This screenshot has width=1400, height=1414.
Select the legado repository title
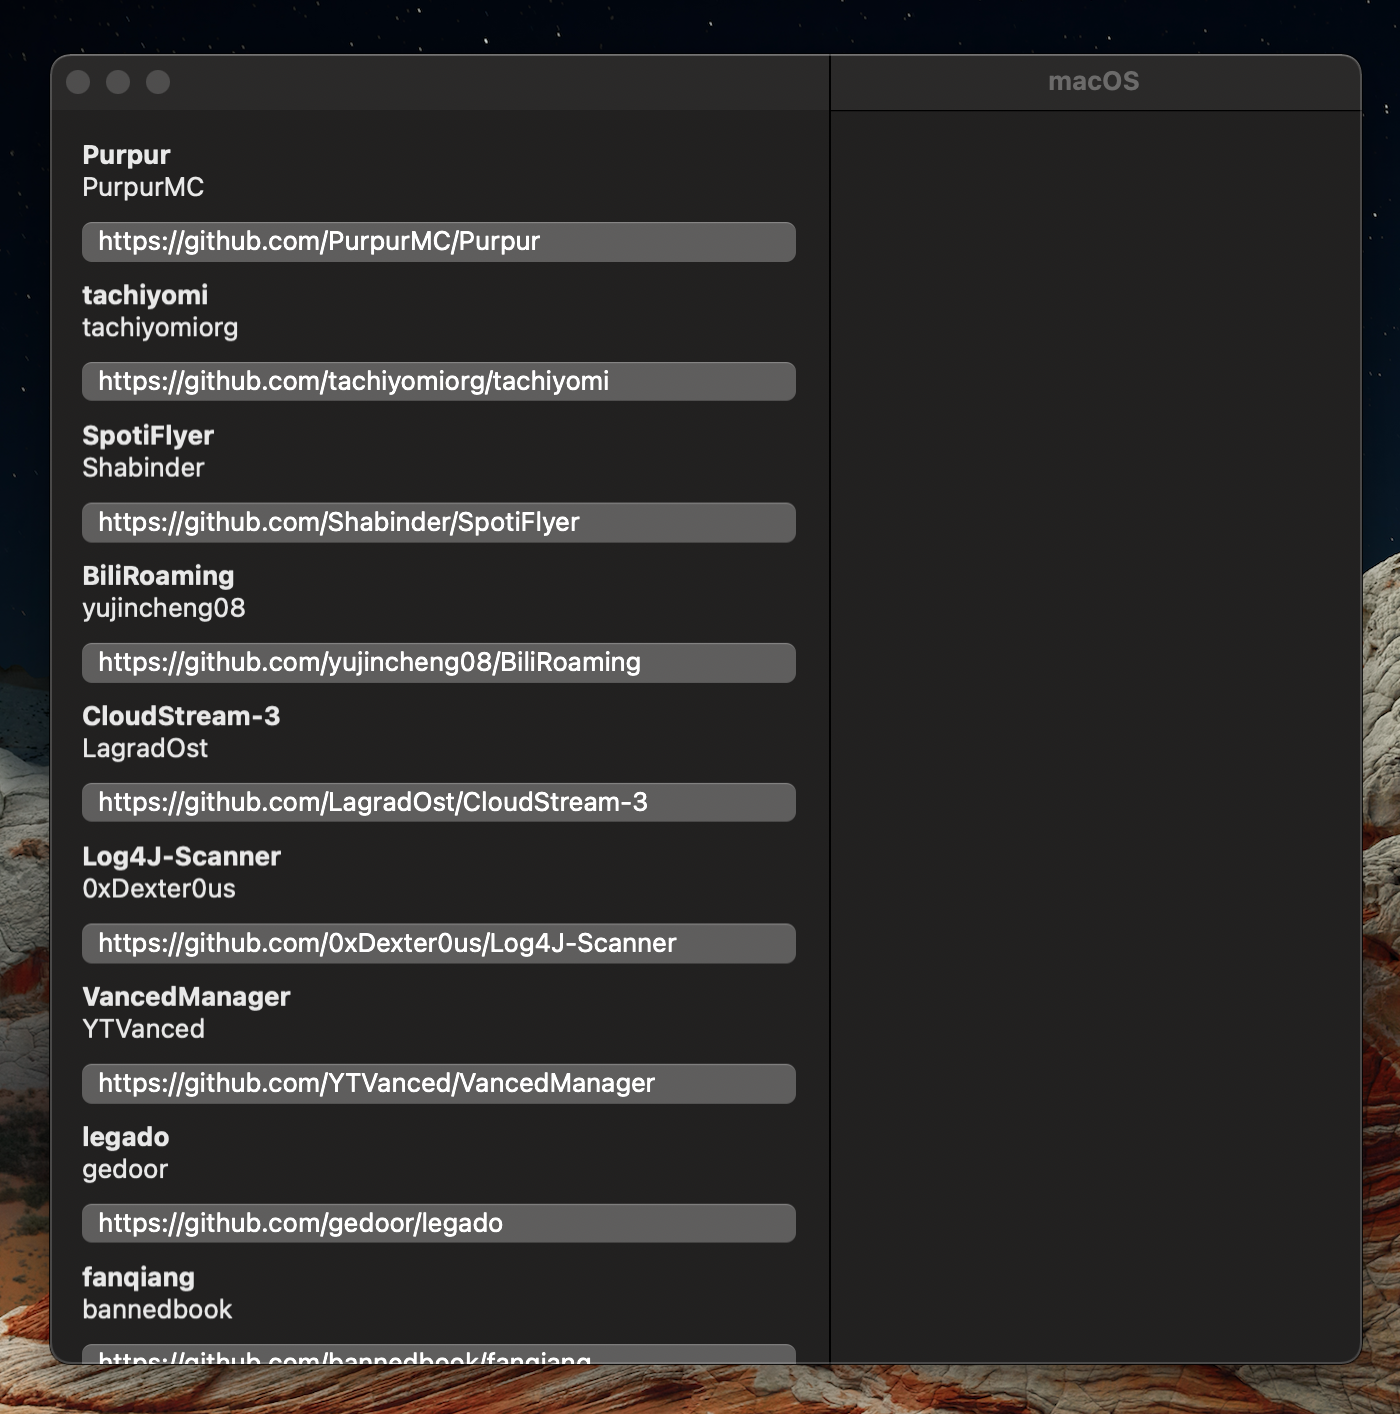pyautogui.click(x=126, y=1138)
